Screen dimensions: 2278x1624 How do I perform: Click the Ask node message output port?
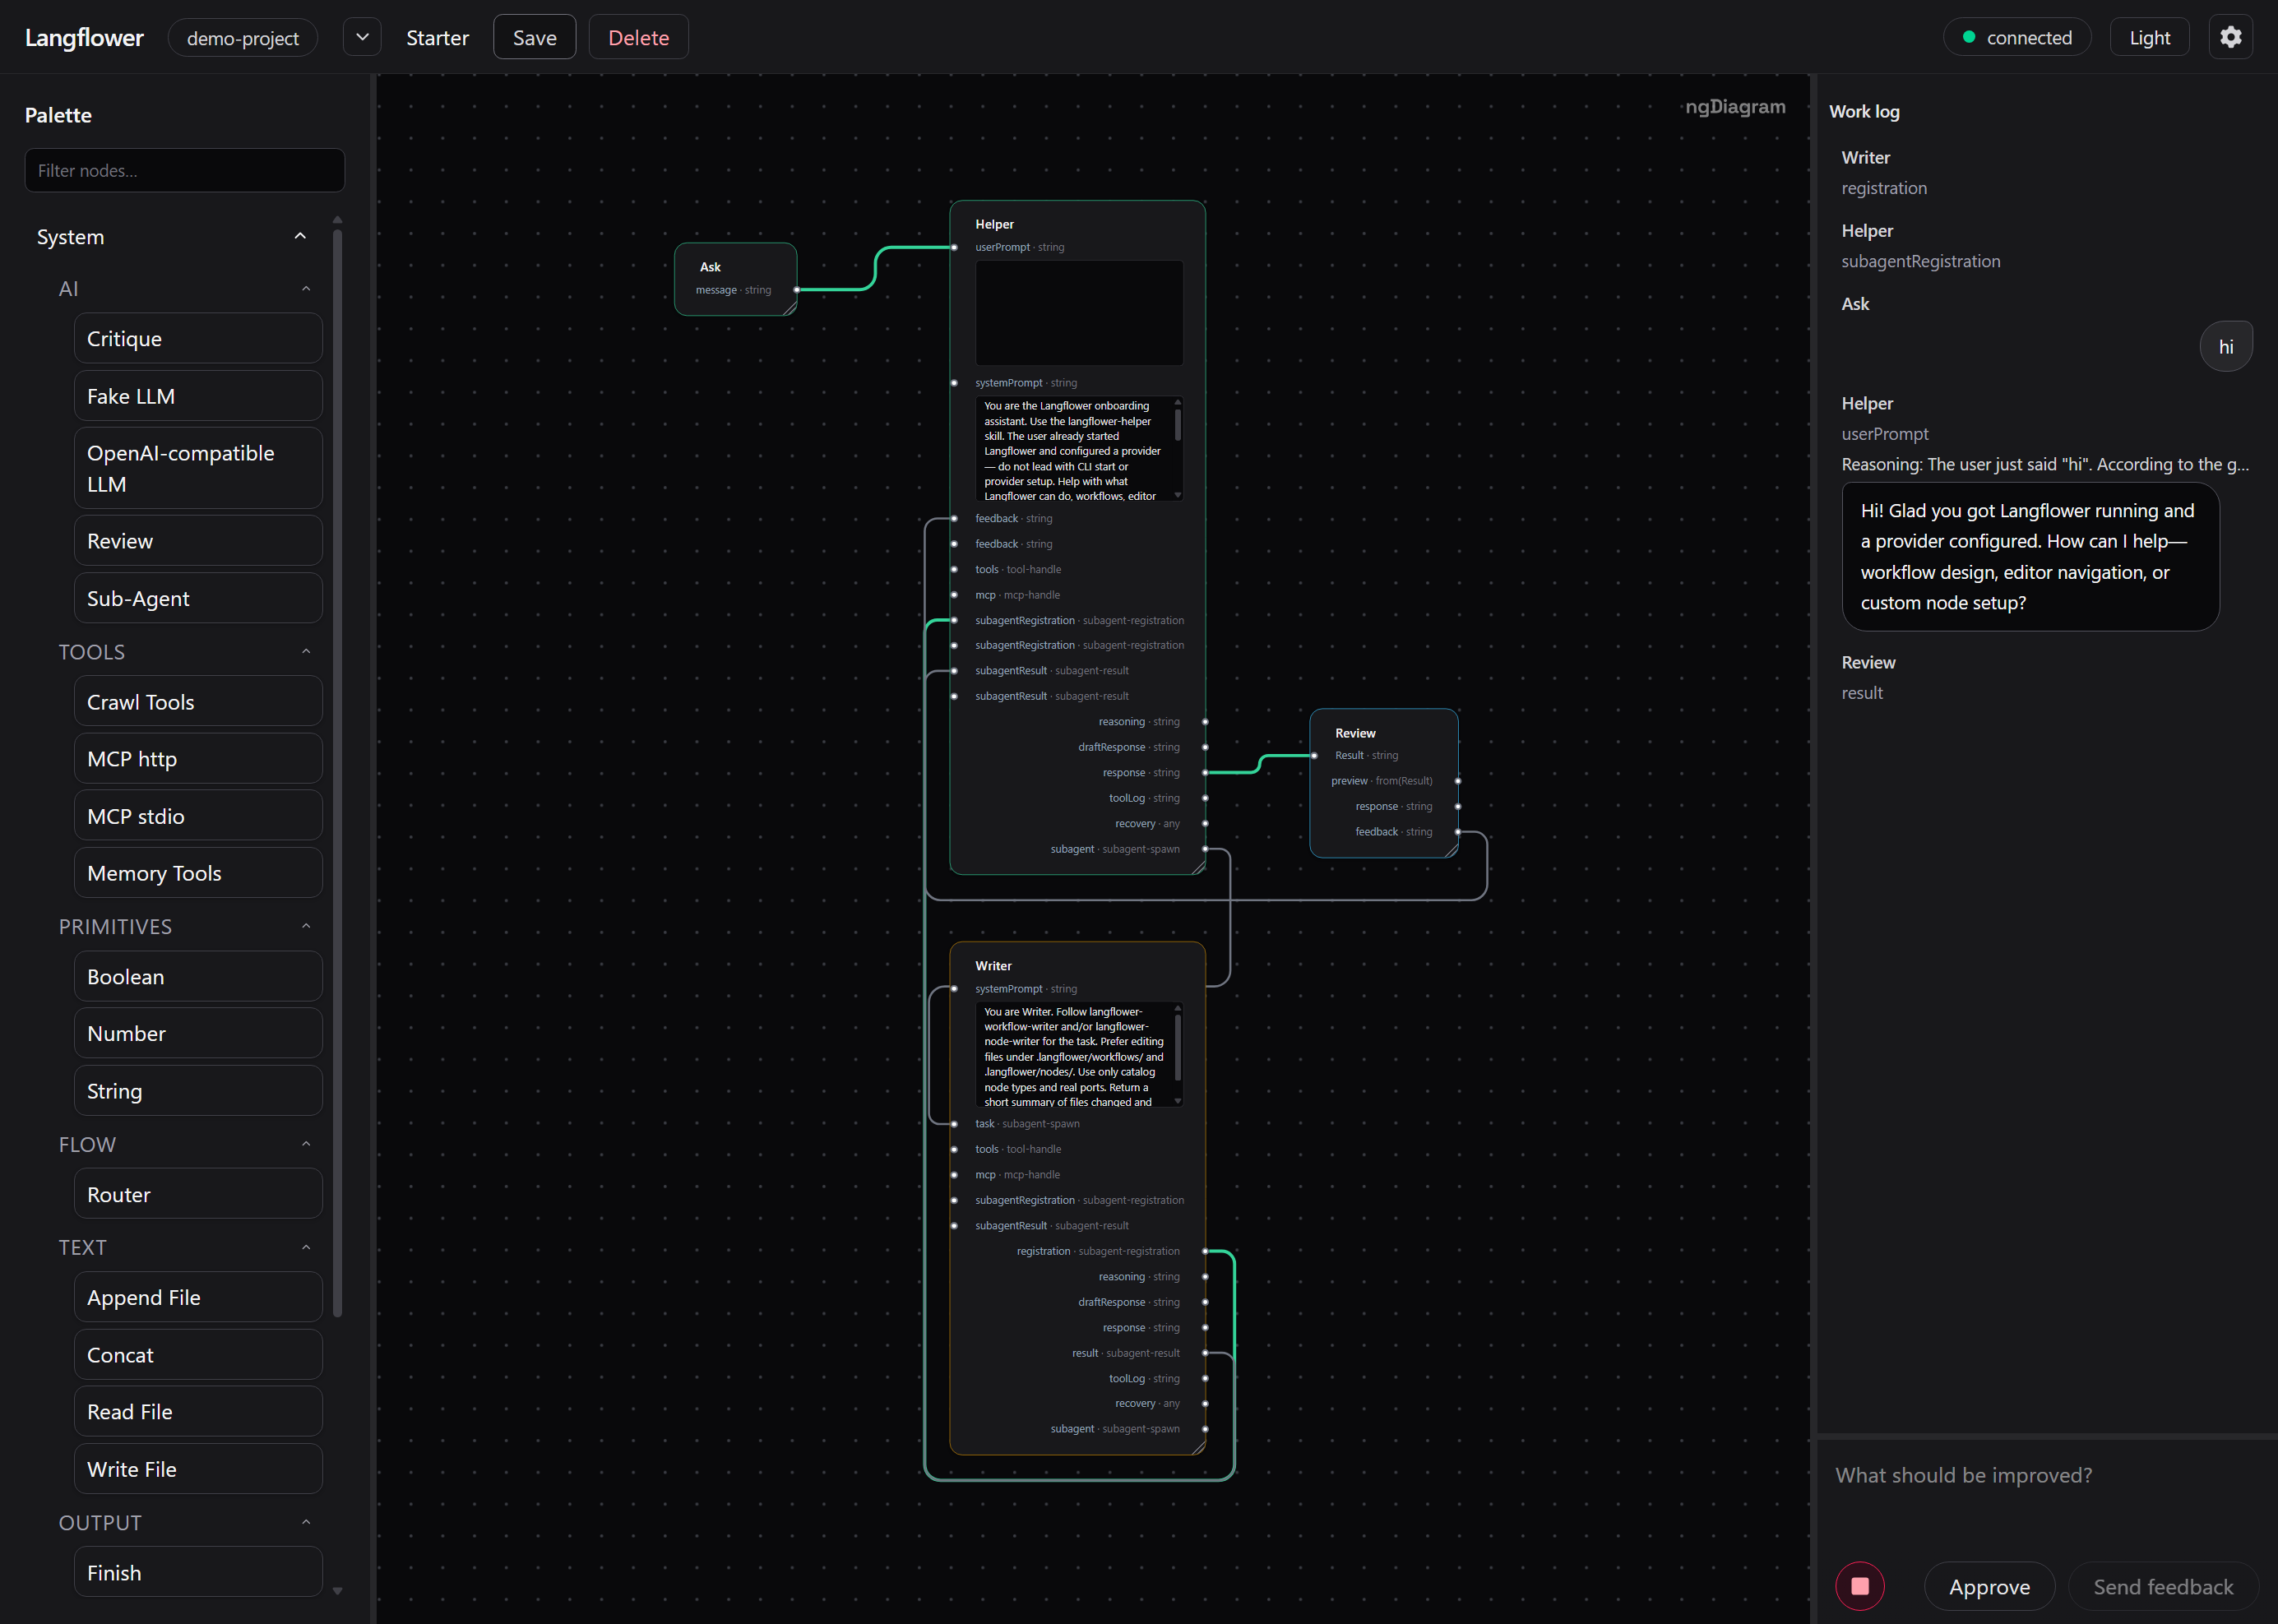(797, 290)
